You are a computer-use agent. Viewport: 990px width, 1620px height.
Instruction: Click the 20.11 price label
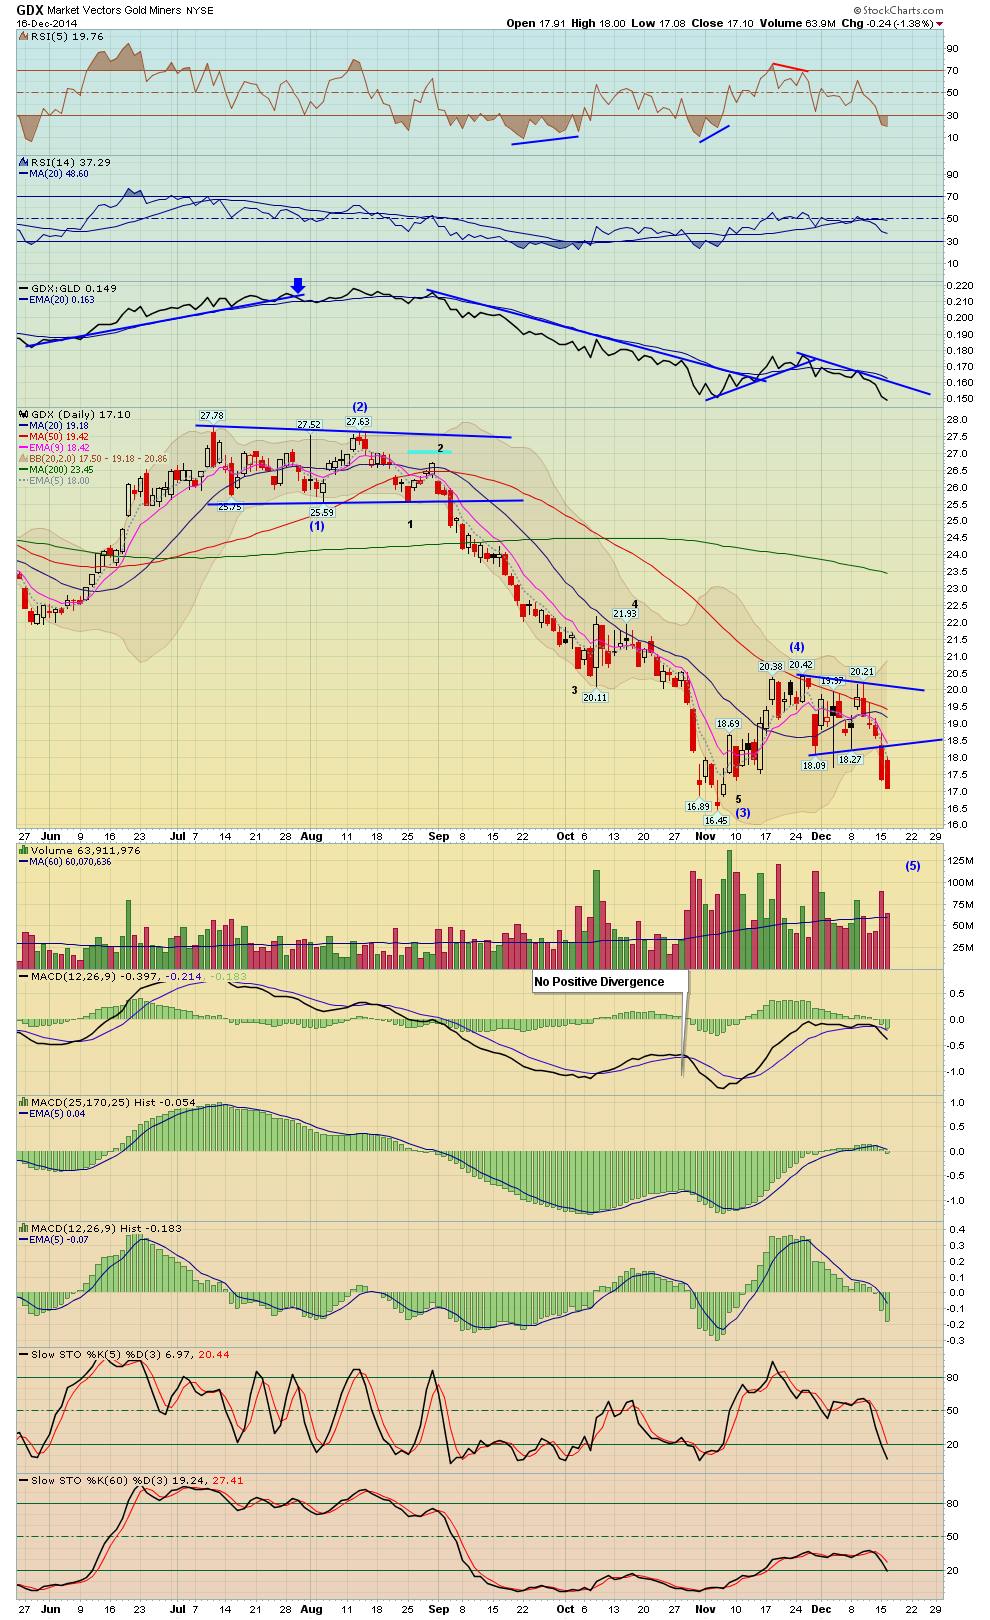[595, 697]
